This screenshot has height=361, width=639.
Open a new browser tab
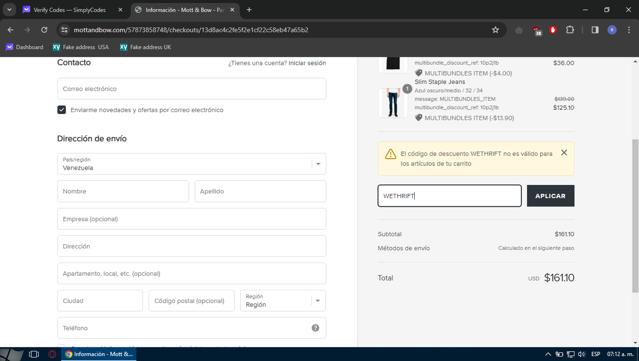click(249, 10)
